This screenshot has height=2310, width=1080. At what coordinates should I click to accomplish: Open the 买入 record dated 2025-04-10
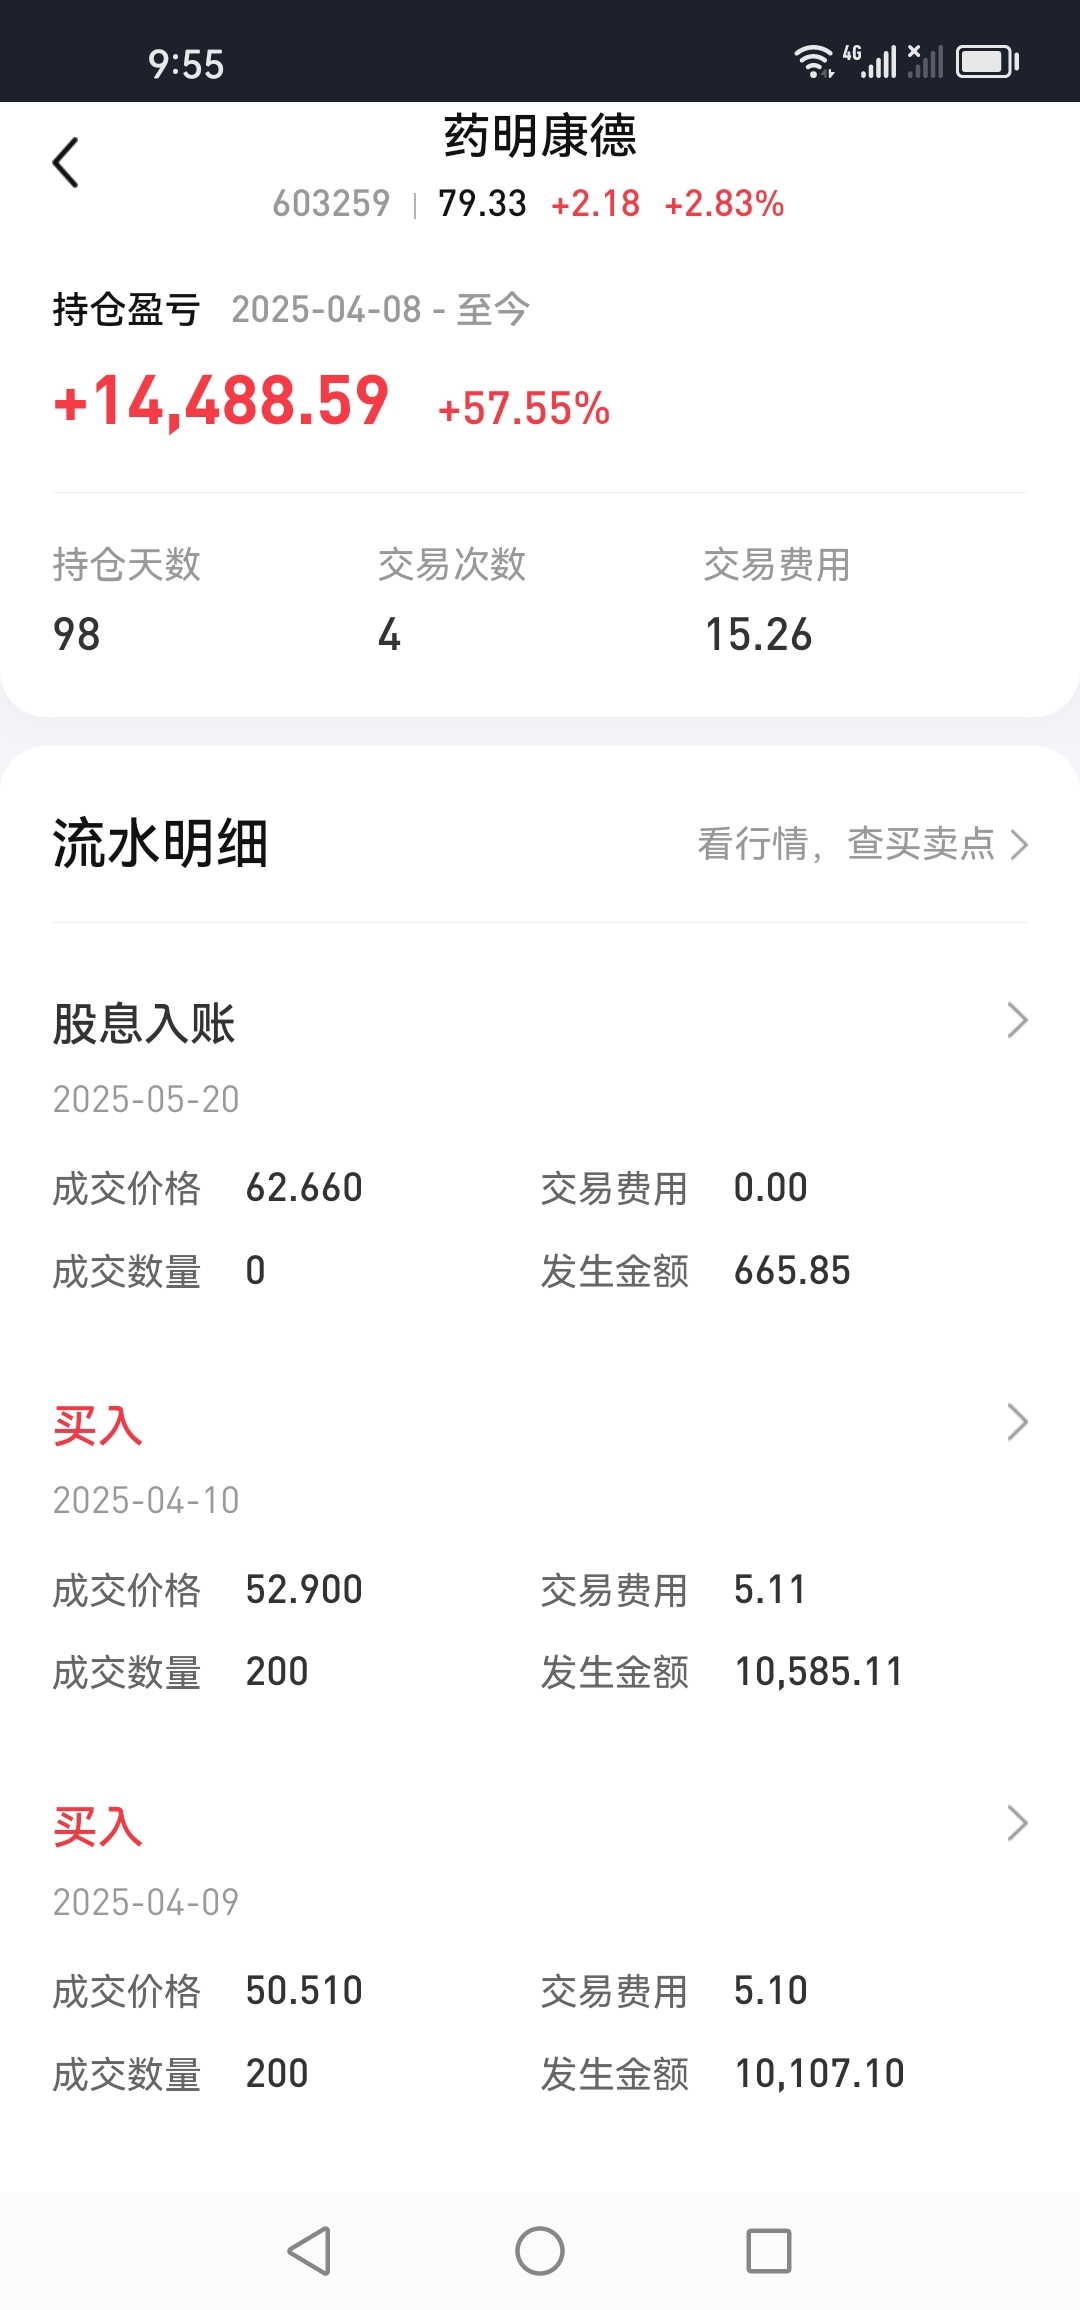[97, 1425]
